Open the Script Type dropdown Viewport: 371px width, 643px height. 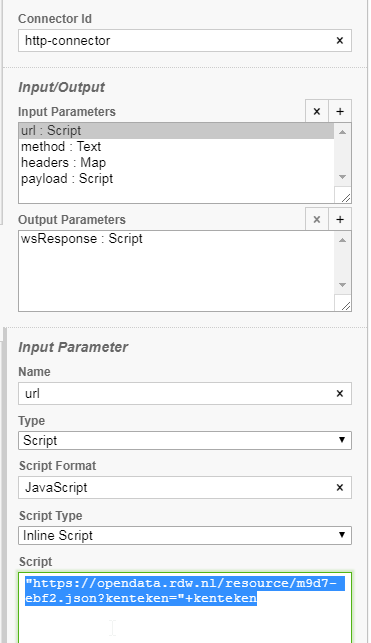(185, 535)
